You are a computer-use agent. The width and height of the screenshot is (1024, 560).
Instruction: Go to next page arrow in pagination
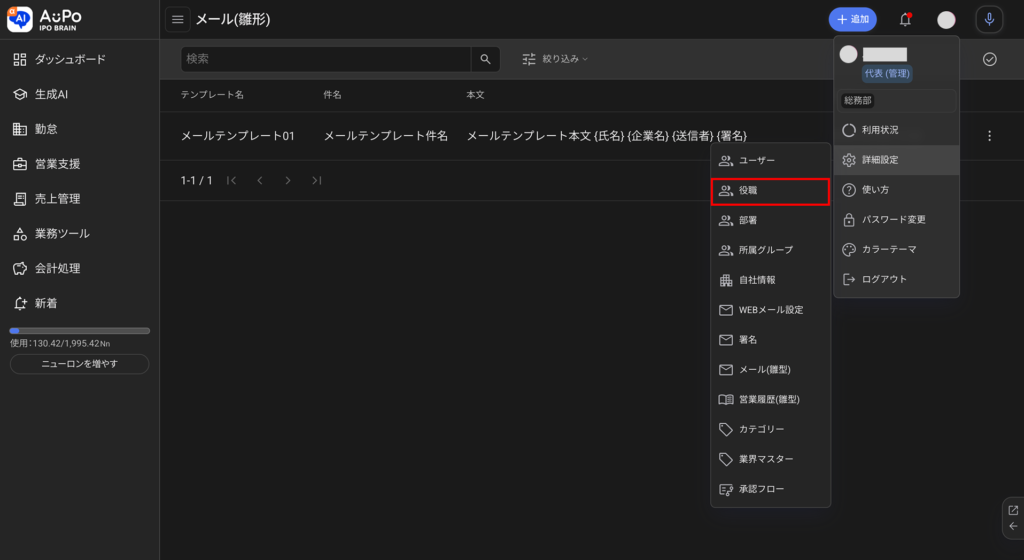(x=288, y=181)
